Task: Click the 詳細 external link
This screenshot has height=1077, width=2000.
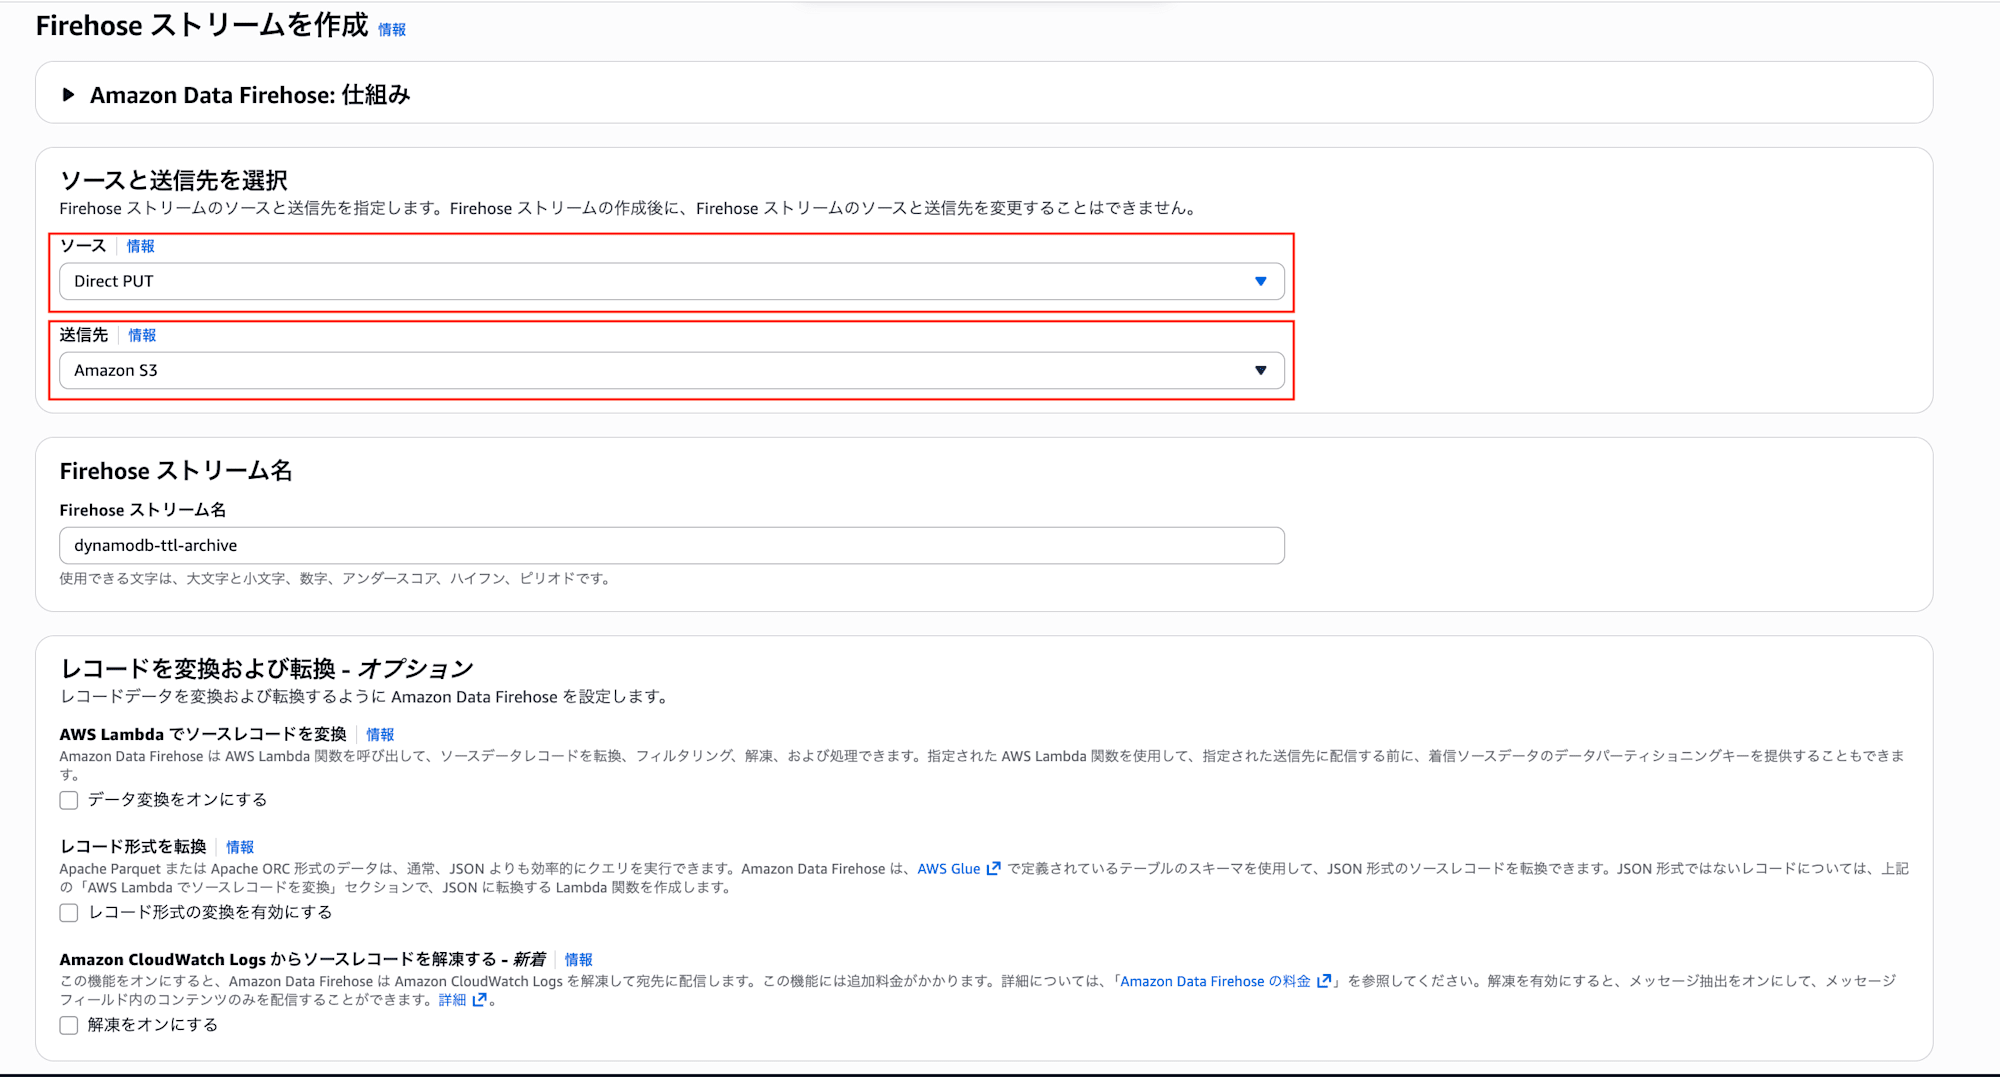Action: (x=462, y=999)
